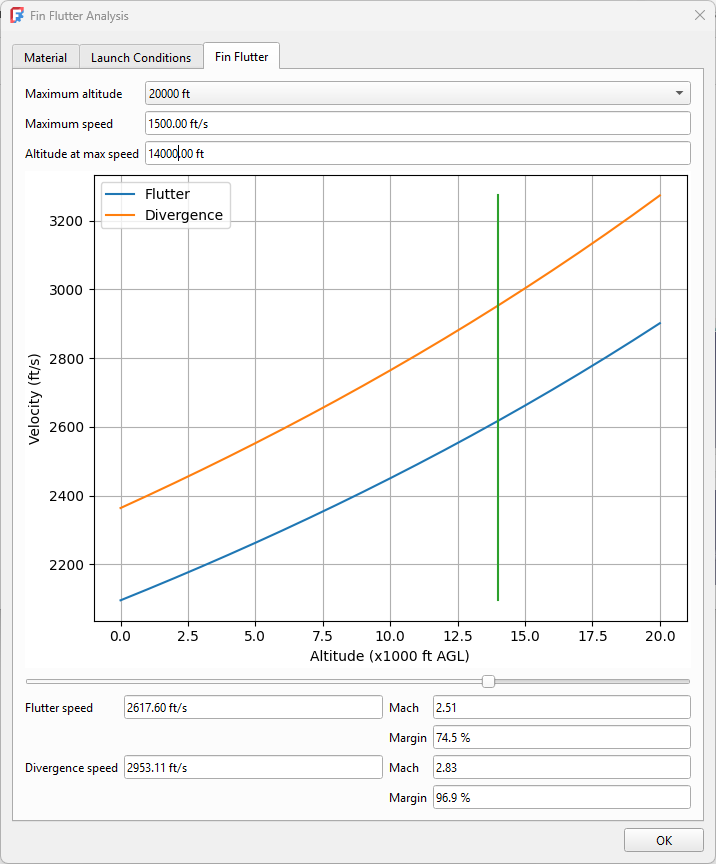Click the Flutter Margin percentage field

(561, 738)
